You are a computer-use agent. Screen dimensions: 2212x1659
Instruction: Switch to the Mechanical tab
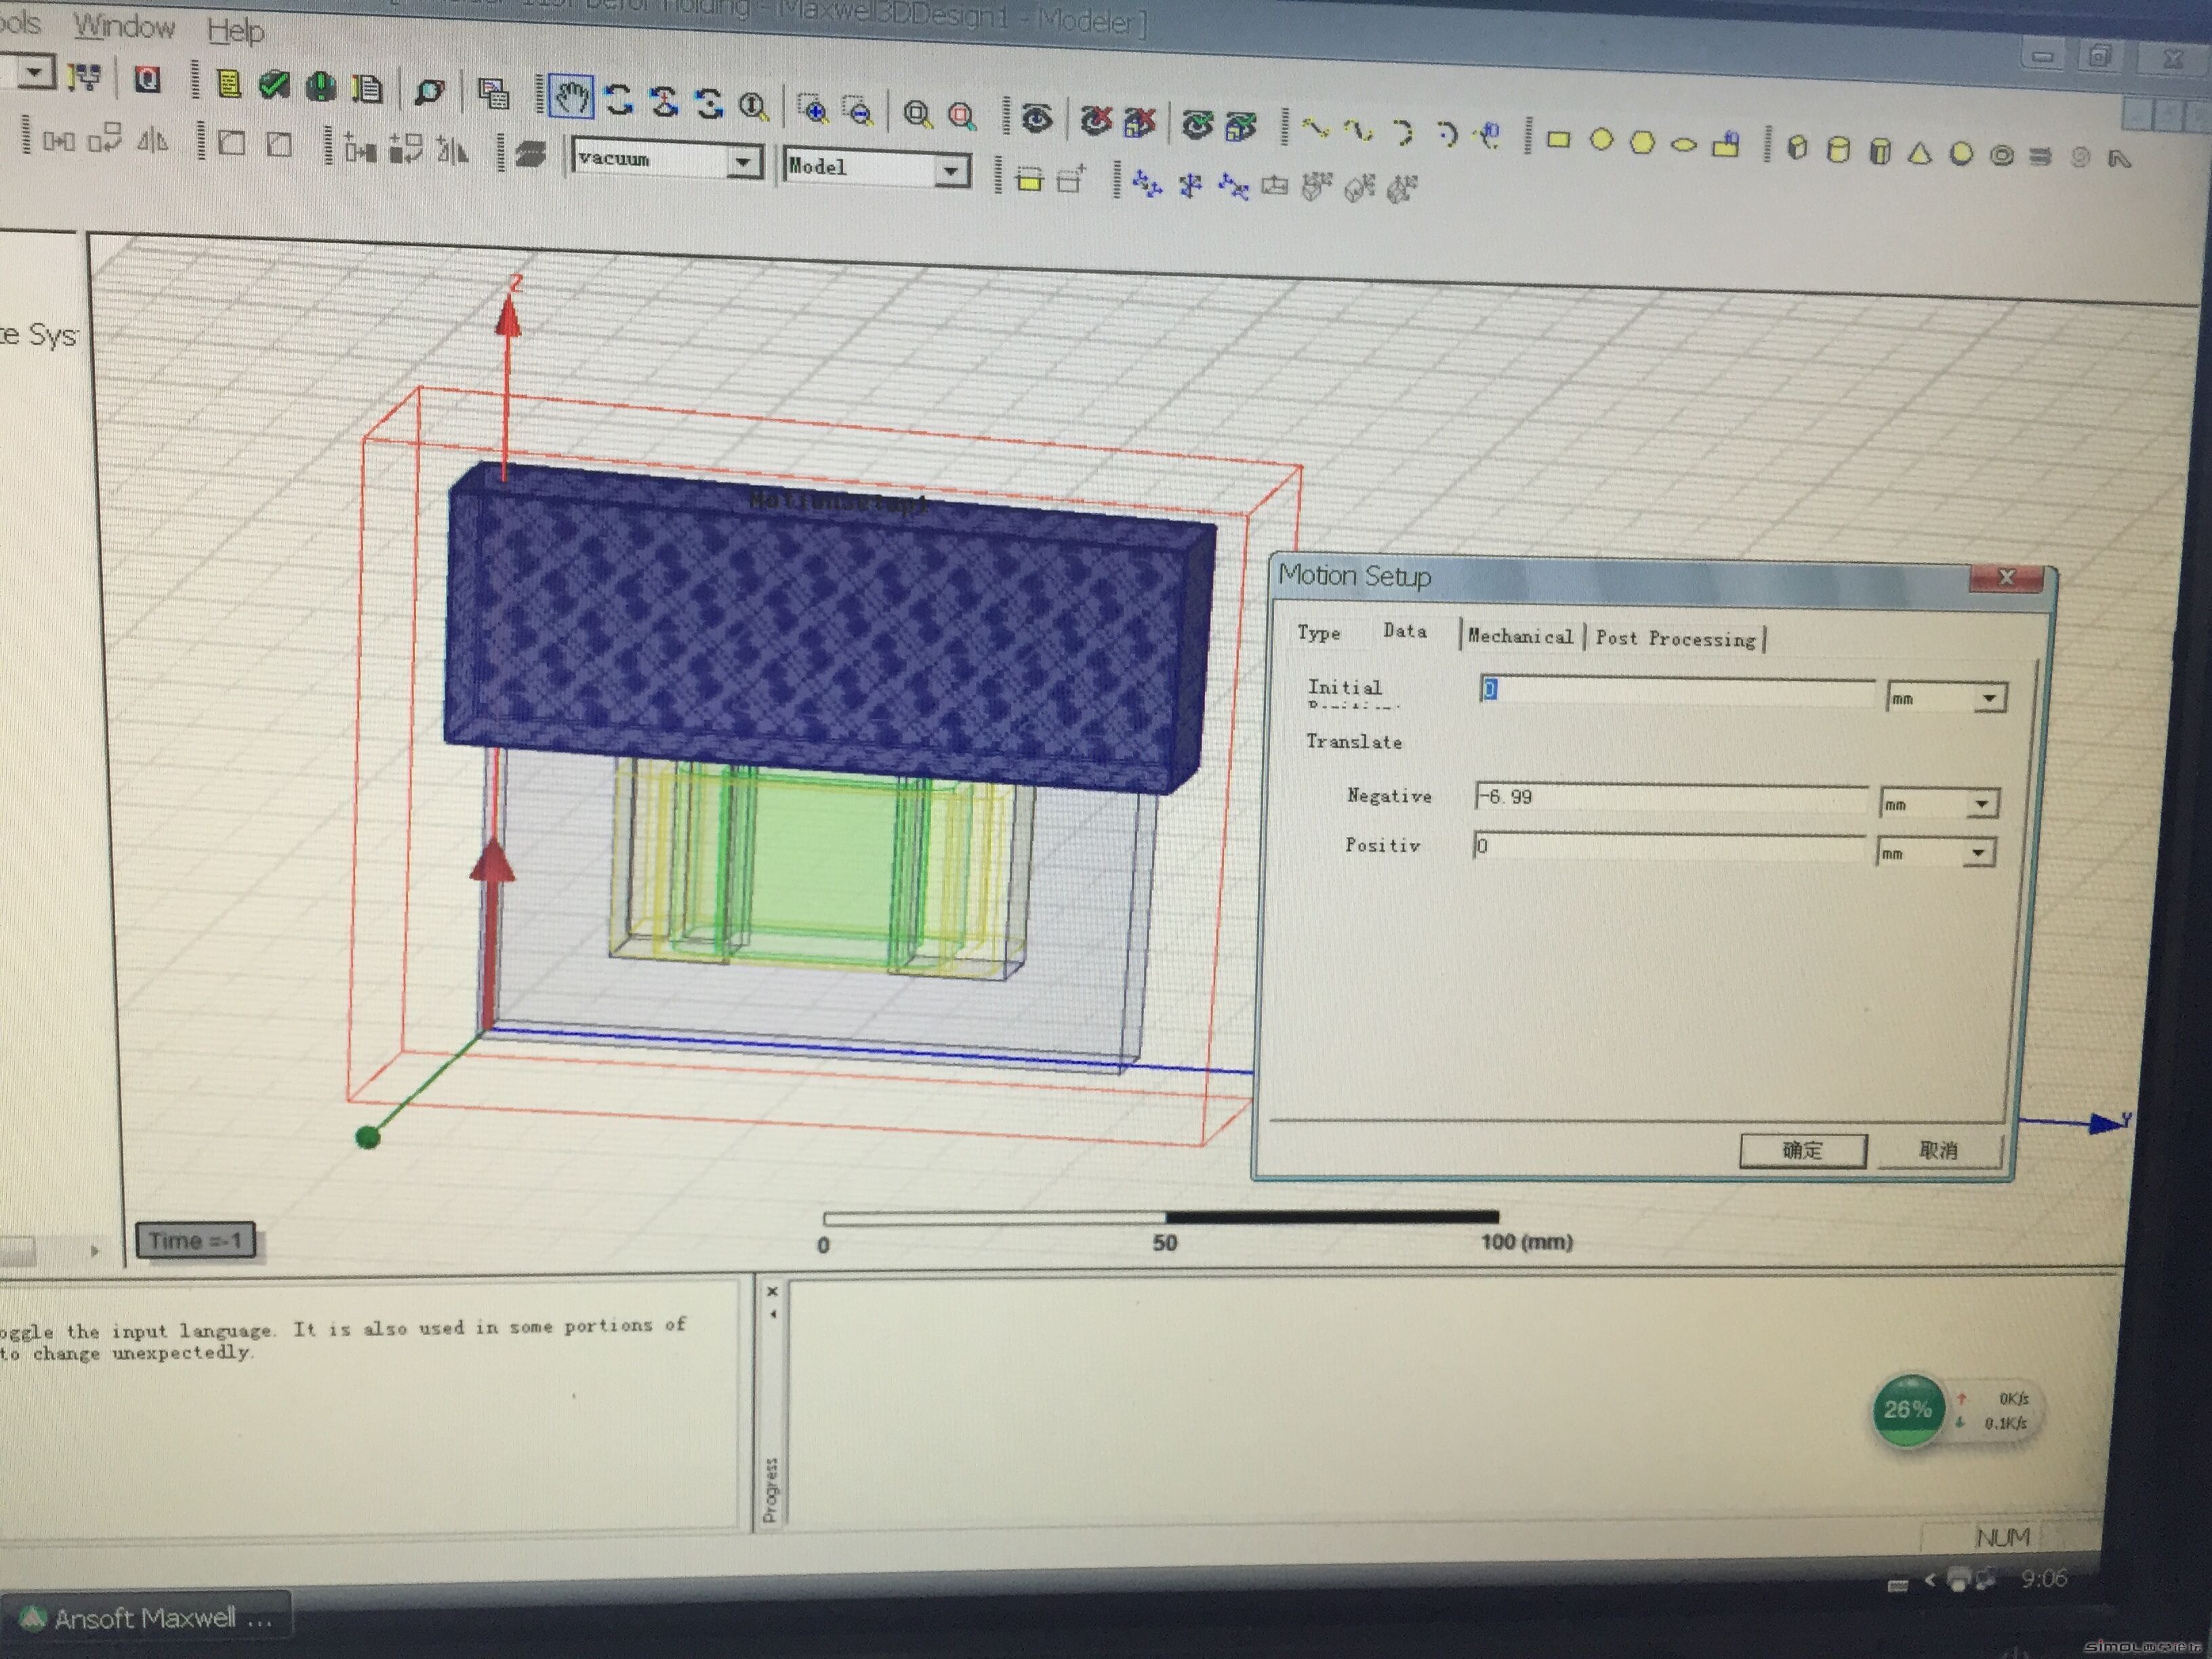pos(1520,636)
